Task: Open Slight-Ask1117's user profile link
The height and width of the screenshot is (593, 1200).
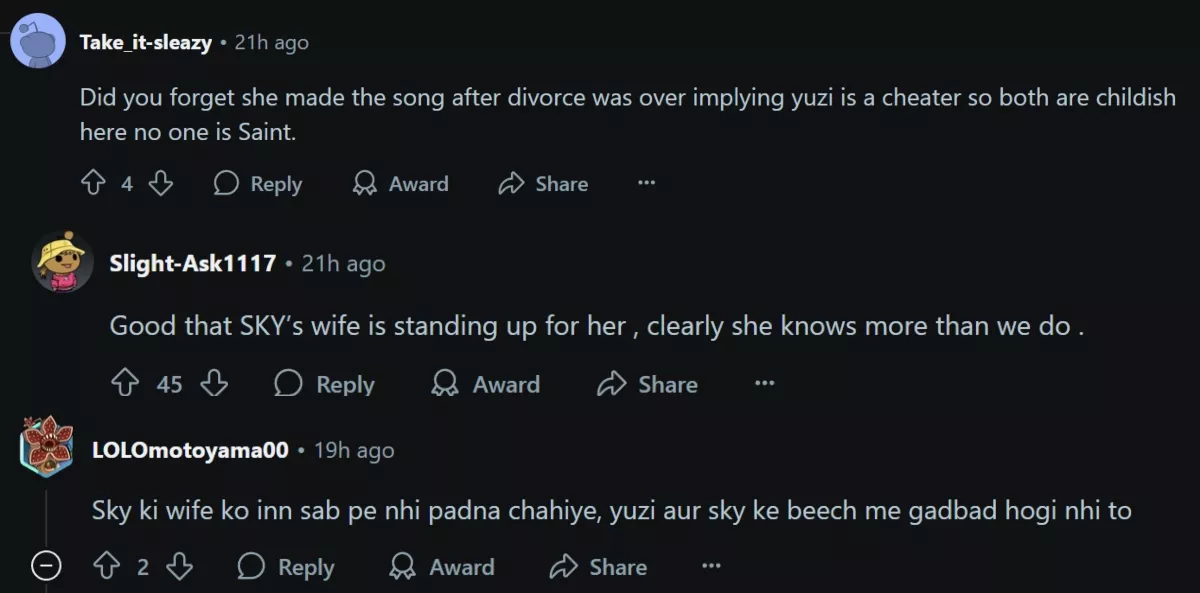Action: [192, 264]
